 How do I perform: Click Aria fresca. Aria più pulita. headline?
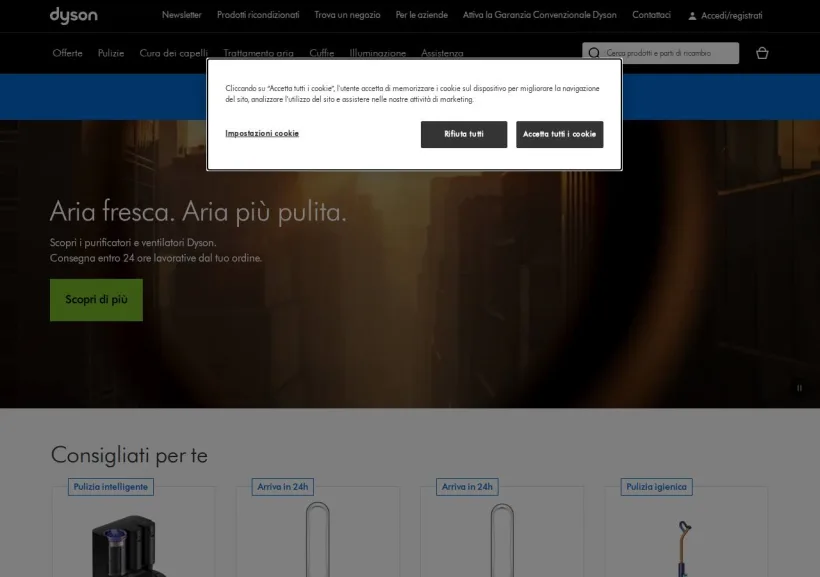point(198,212)
